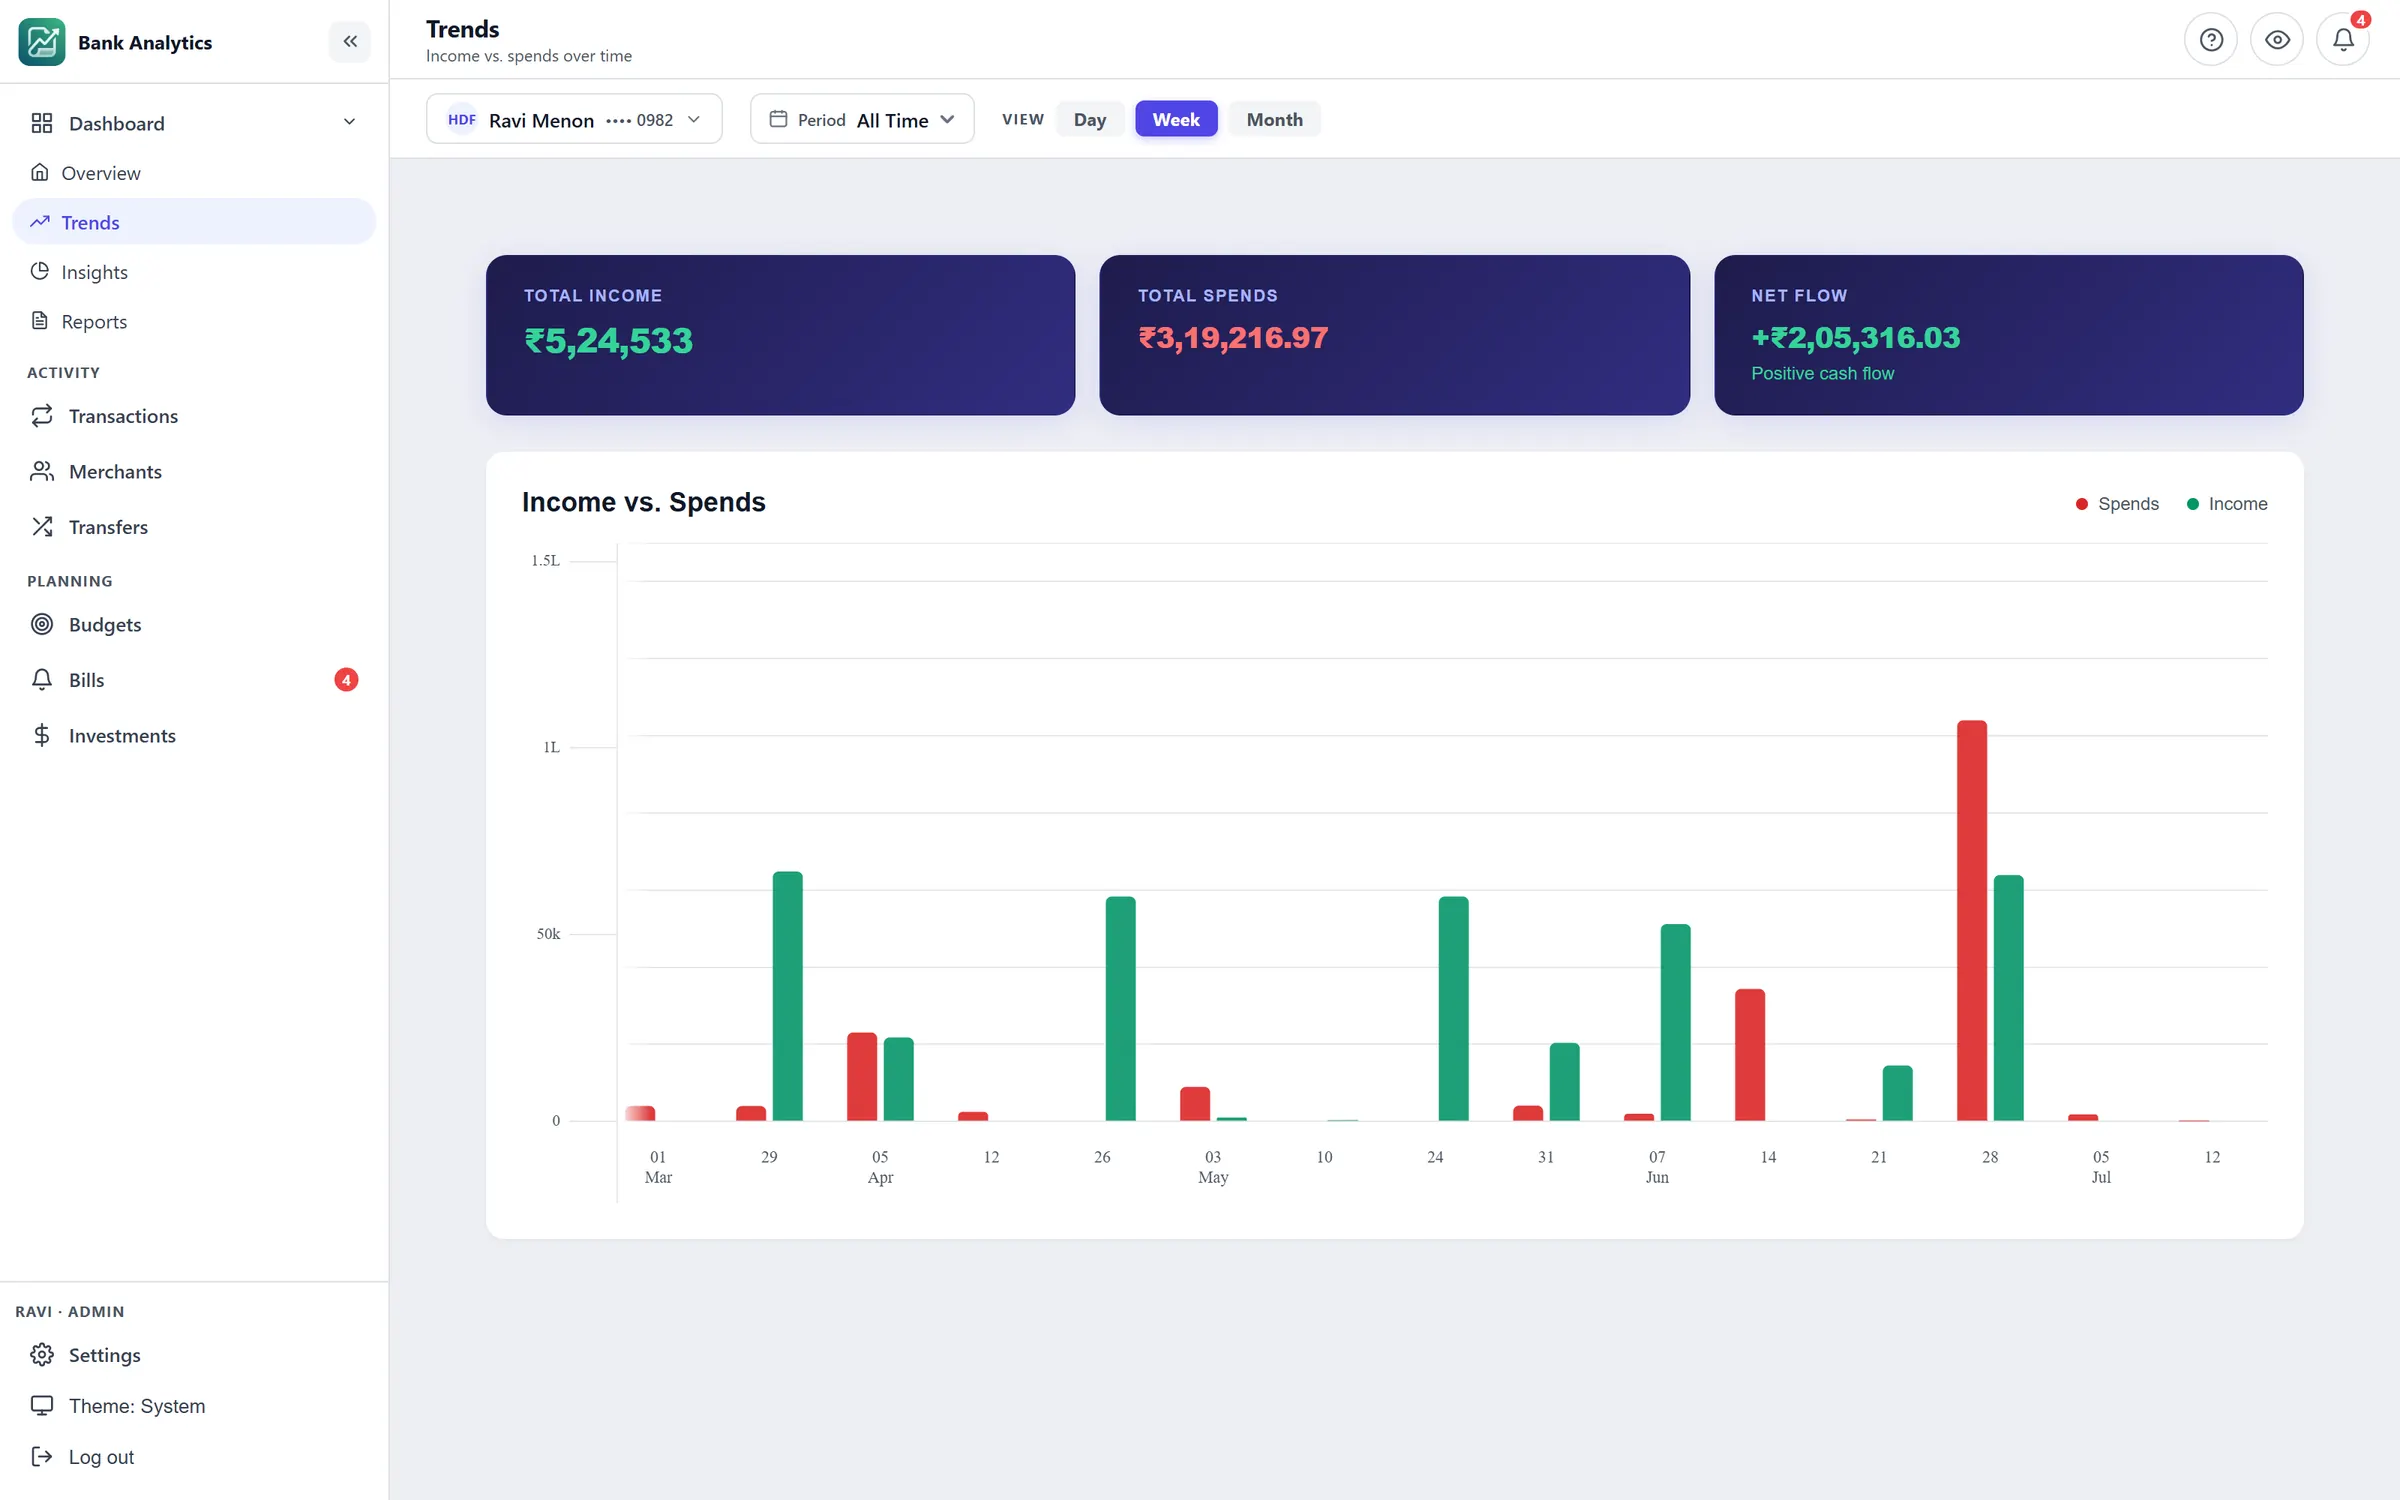
Task: Switch the view to Week
Action: (1176, 119)
